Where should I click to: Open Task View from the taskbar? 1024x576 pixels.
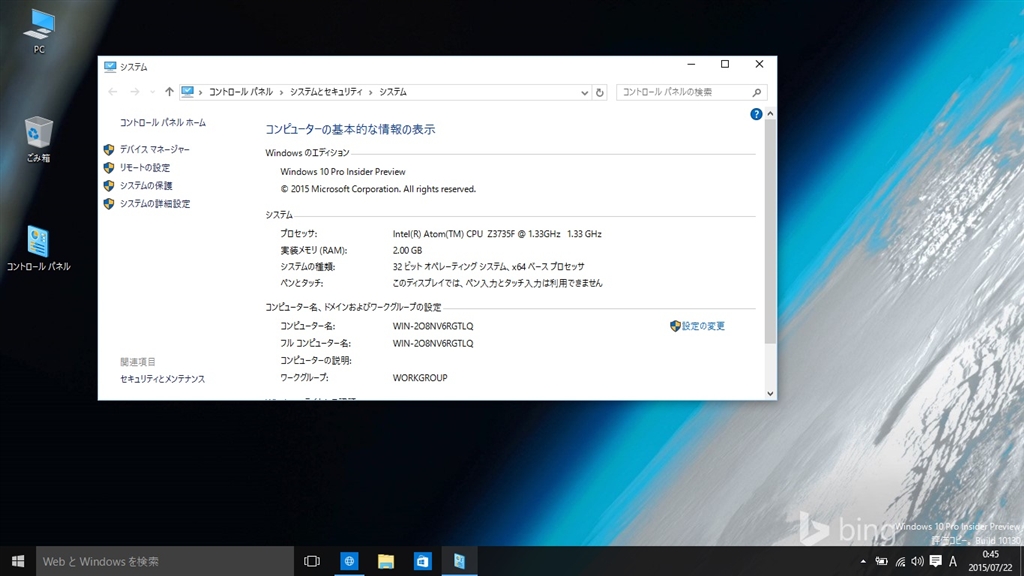point(312,561)
